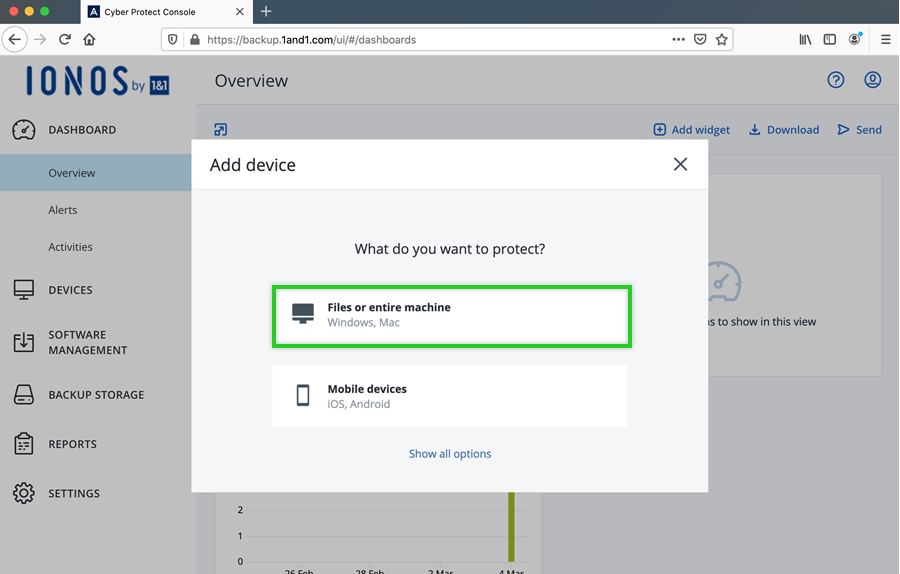Screen dimensions: 900x574
Task: Click the Backup Storage drive icon
Action: (x=24, y=395)
